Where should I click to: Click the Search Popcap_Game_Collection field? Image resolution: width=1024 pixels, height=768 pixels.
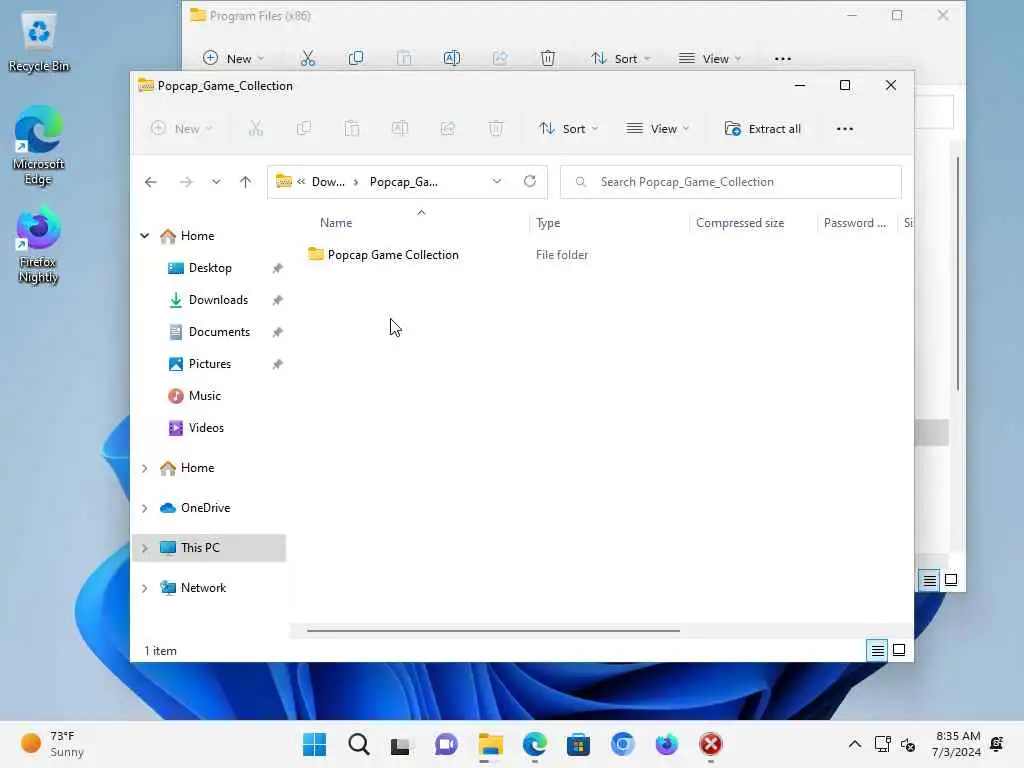pyautogui.click(x=731, y=182)
